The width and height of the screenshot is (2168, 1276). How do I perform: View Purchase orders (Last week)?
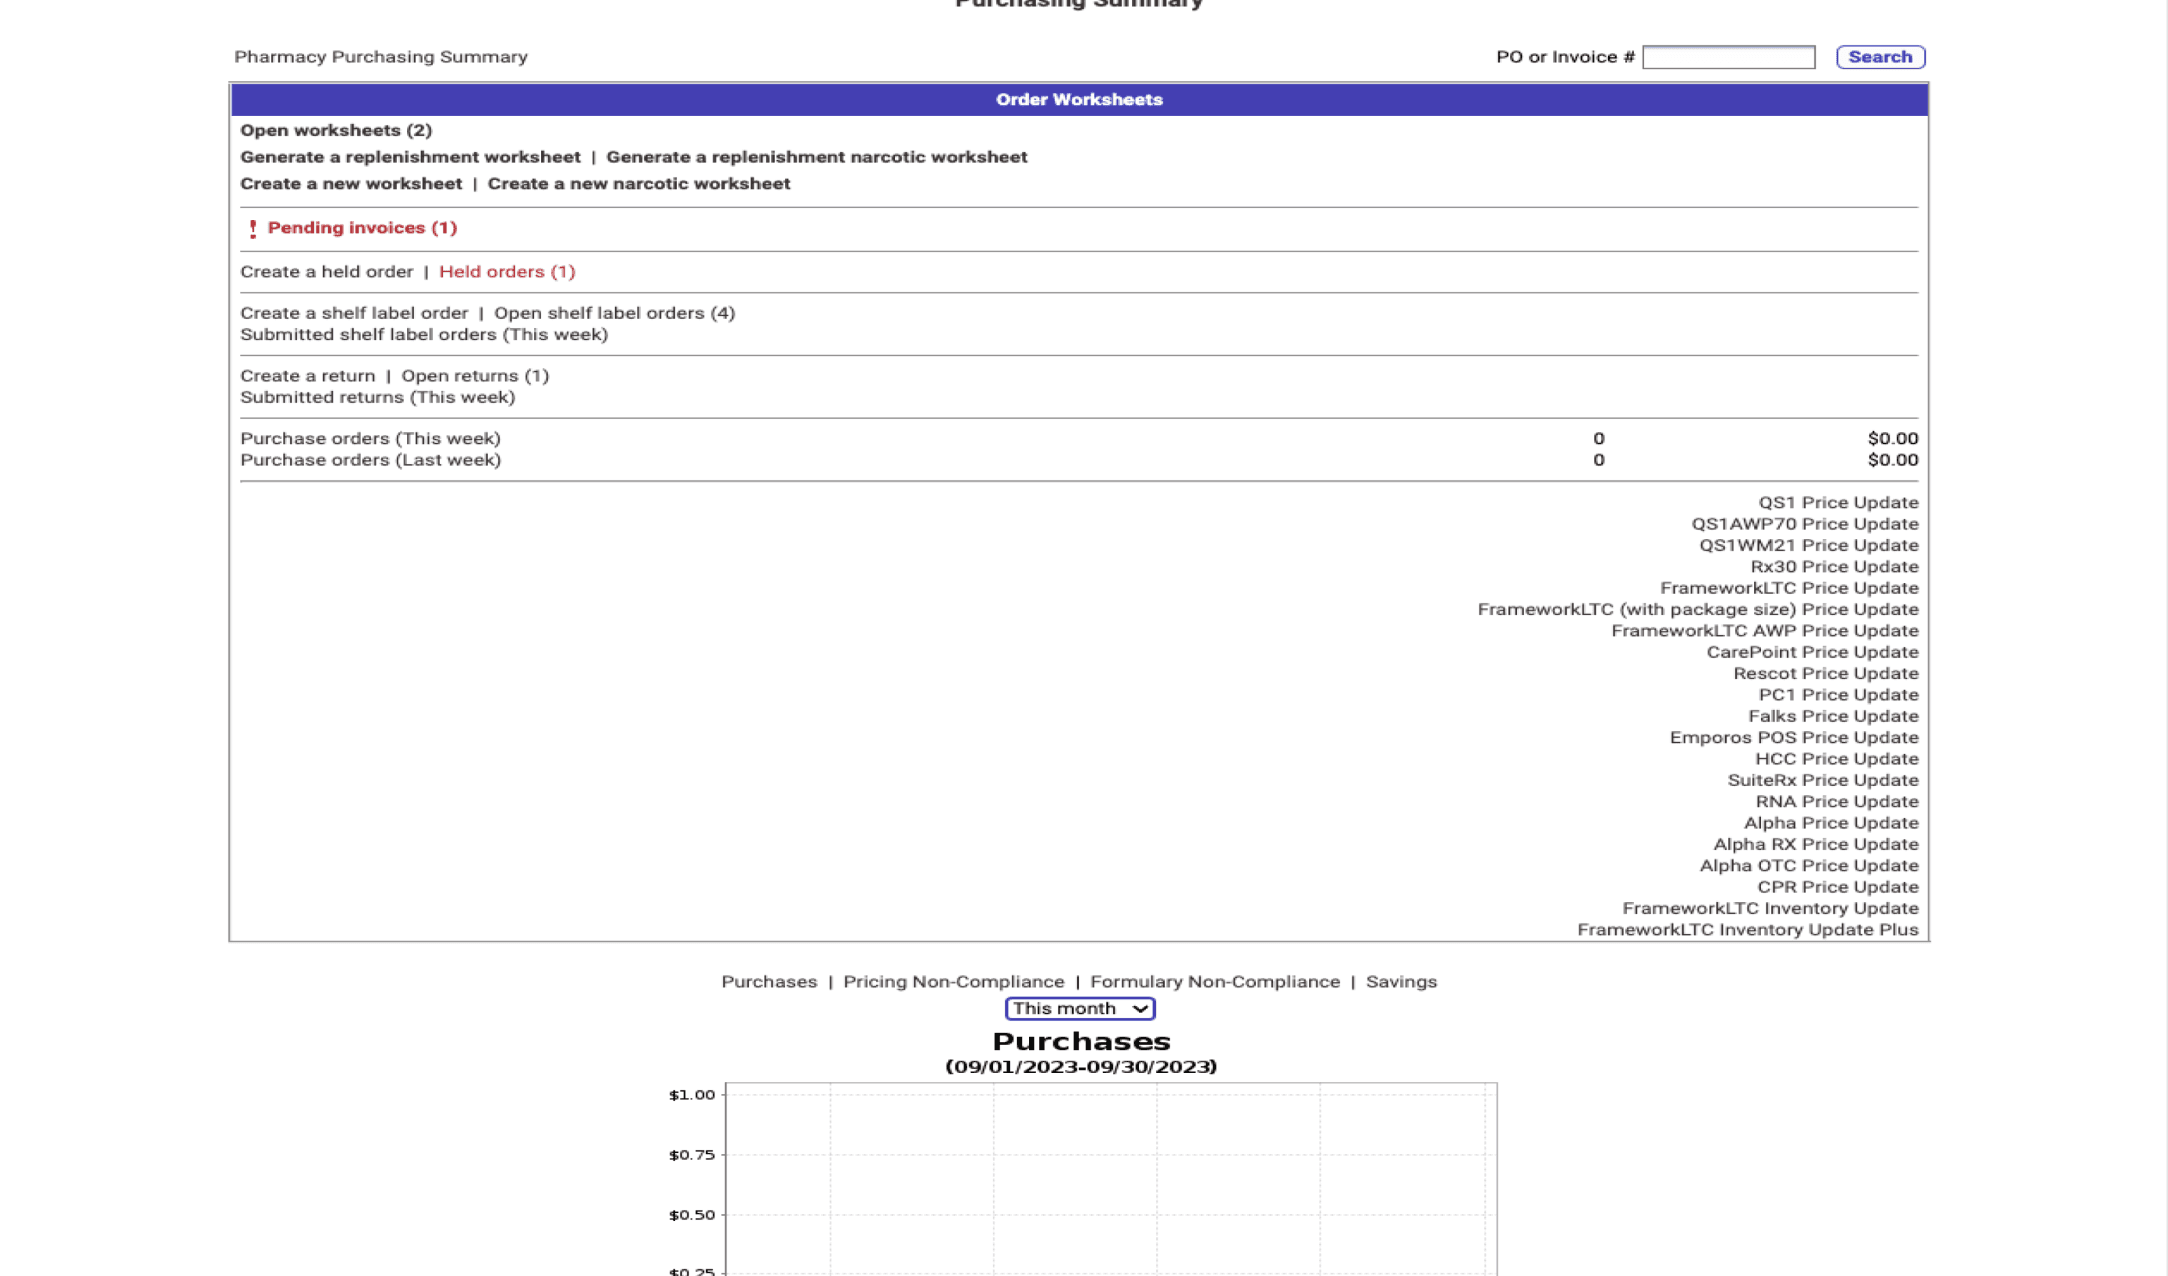coord(370,460)
